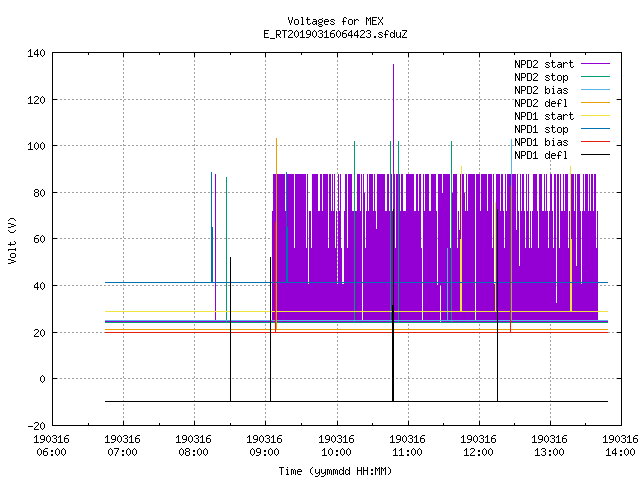Click the 190316 14:00 time tick label
This screenshot has width=640, height=480.
(x=620, y=446)
